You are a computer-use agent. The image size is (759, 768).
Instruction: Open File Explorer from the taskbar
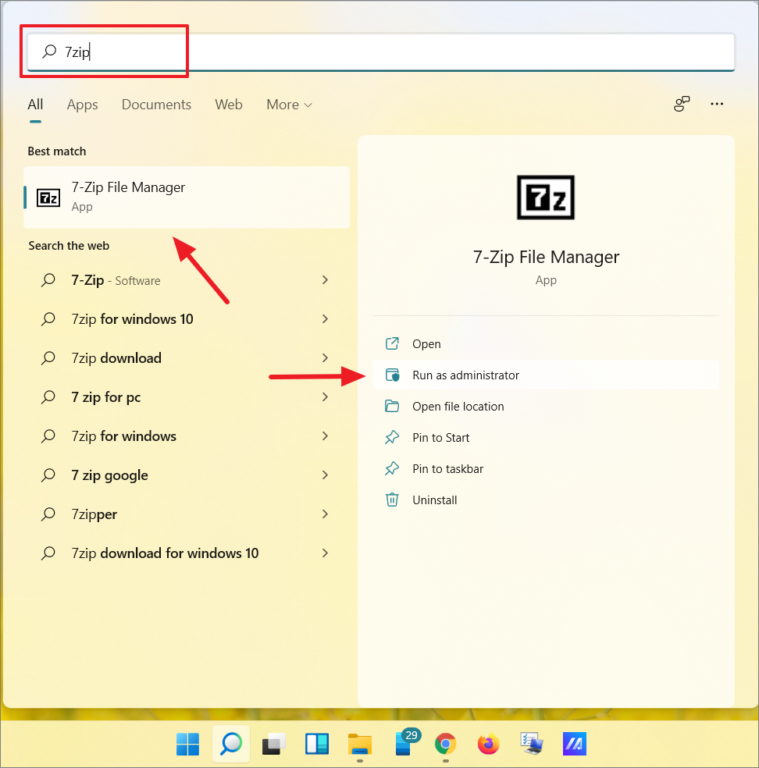tap(360, 744)
